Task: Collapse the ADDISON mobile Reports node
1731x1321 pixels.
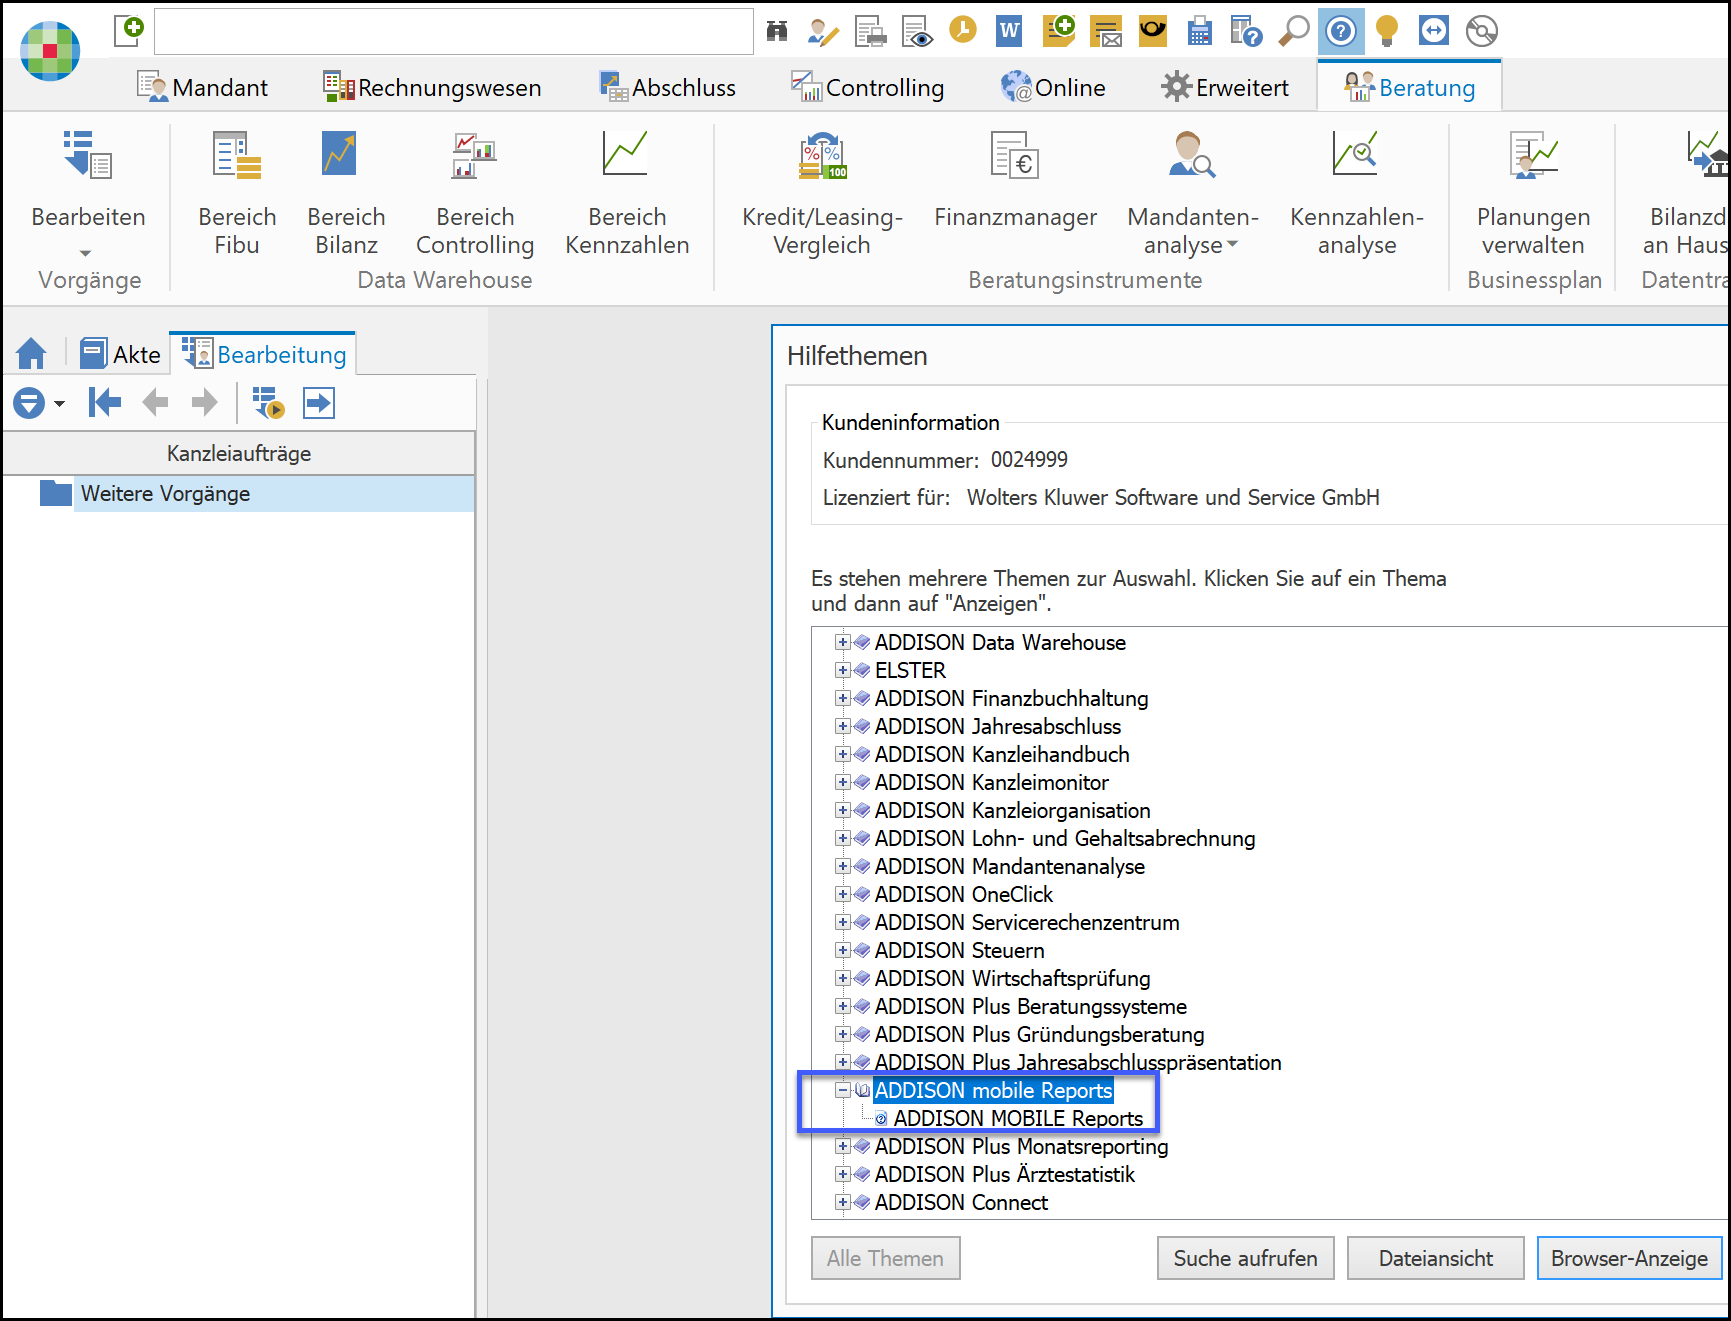Action: tap(843, 1090)
